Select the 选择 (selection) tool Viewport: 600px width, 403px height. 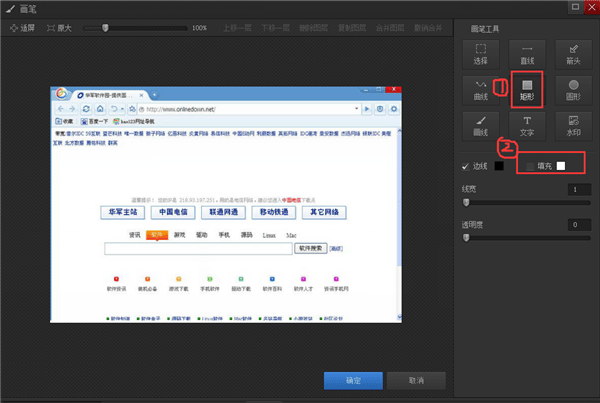[x=480, y=53]
